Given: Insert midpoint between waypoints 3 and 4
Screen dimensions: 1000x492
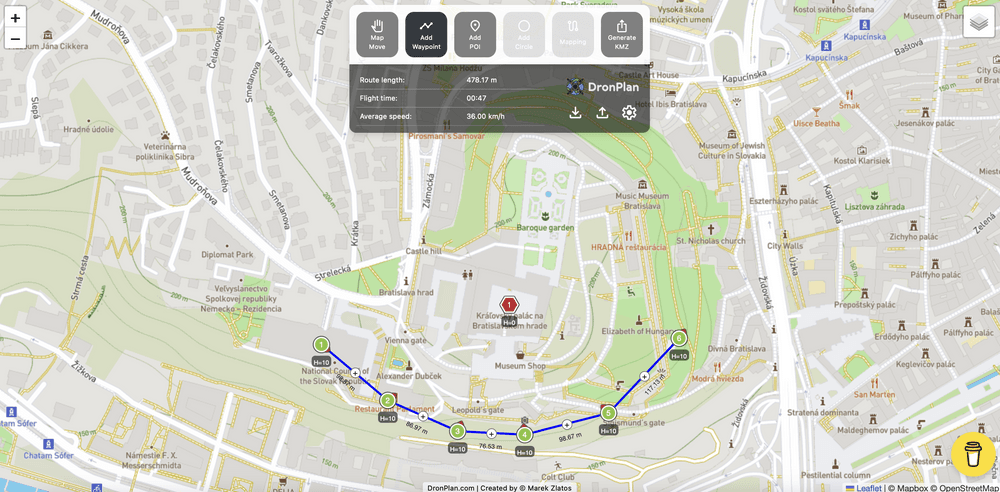Looking at the screenshot, I should [x=491, y=434].
